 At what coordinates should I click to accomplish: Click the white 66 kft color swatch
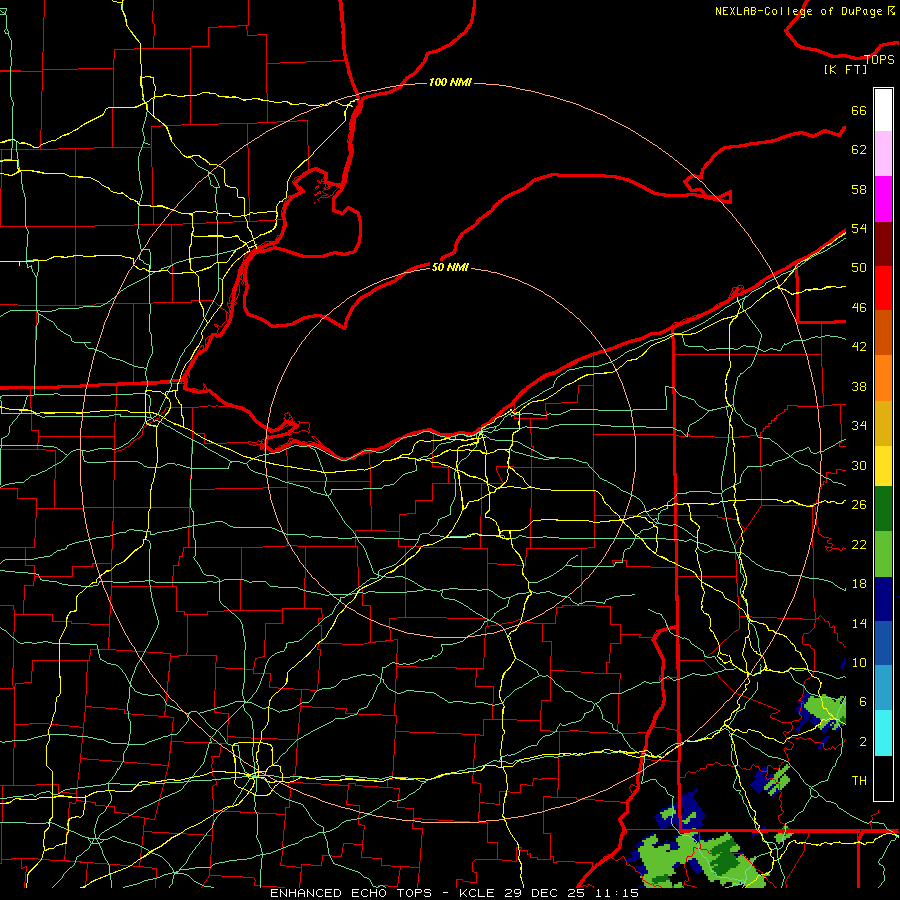883,110
